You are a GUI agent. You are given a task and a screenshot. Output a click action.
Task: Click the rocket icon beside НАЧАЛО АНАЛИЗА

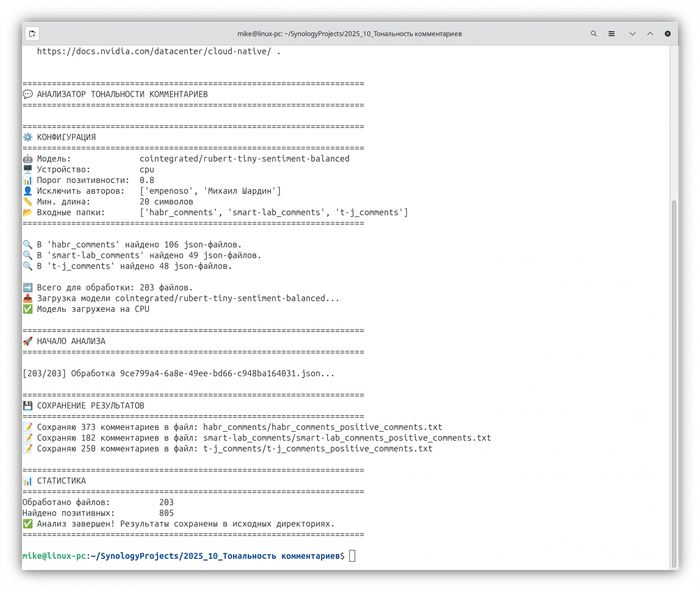click(27, 341)
